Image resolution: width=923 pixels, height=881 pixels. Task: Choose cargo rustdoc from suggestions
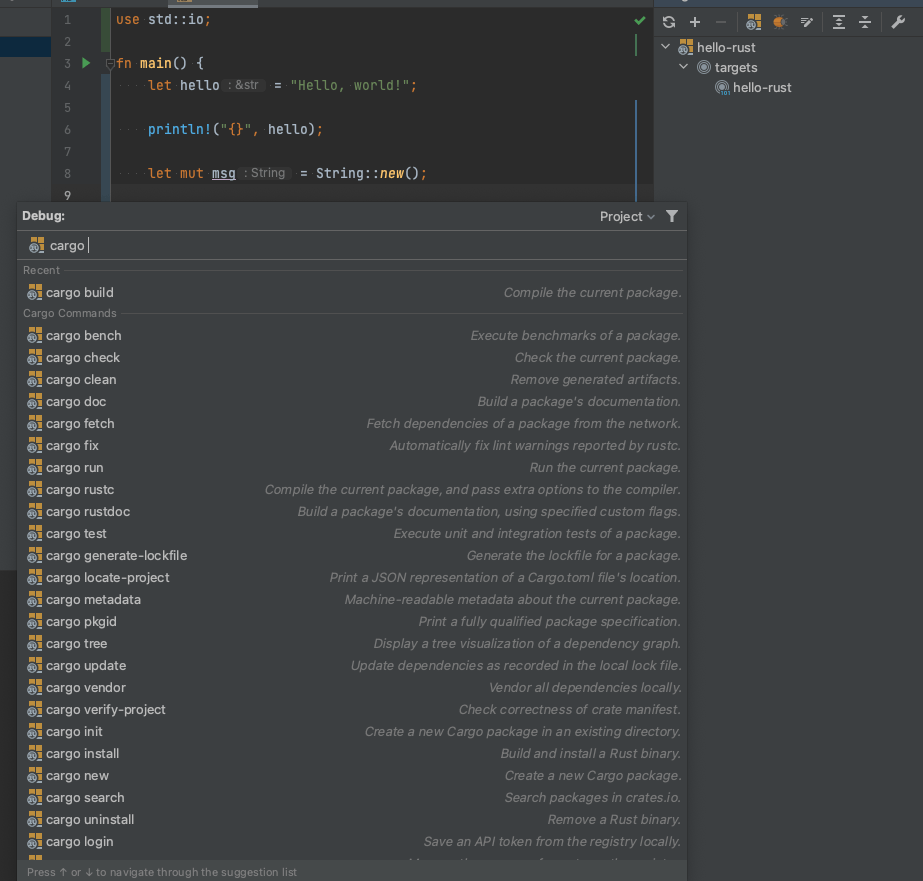tap(352, 511)
